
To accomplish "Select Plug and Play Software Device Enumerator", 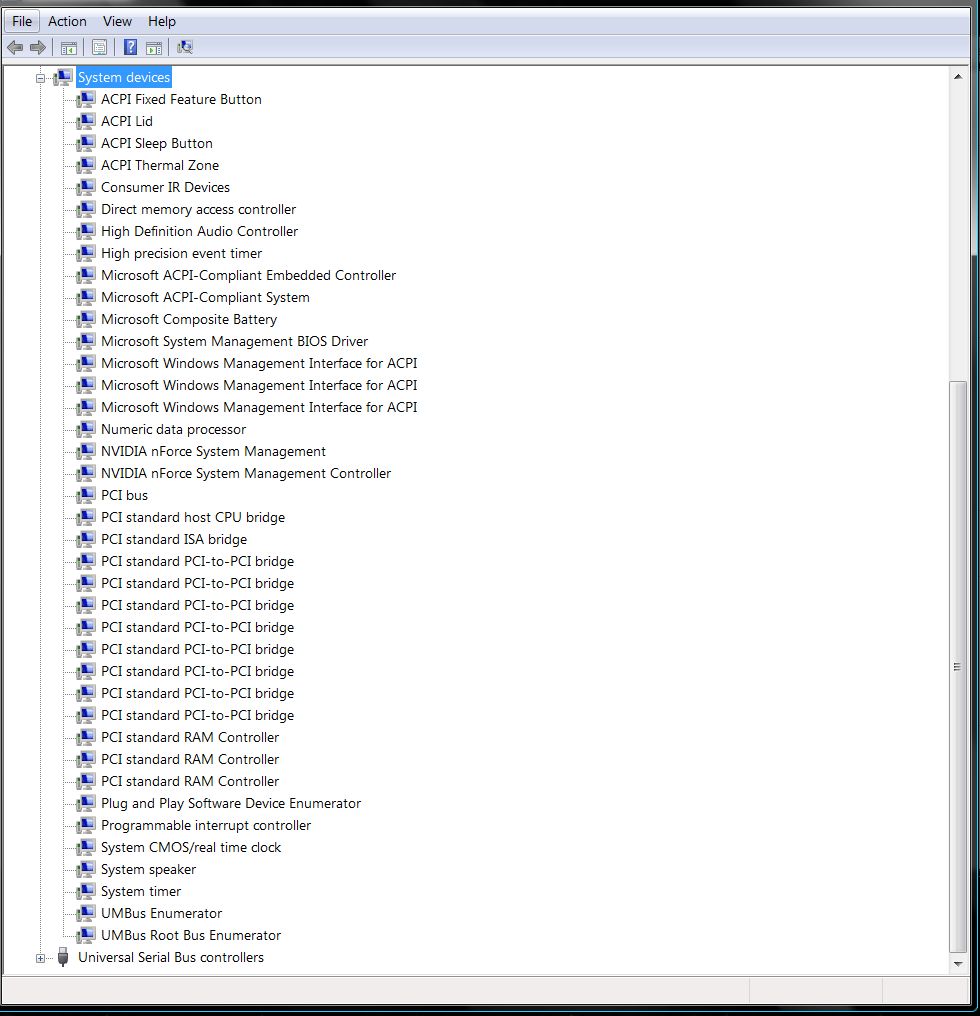I will pyautogui.click(x=231, y=803).
